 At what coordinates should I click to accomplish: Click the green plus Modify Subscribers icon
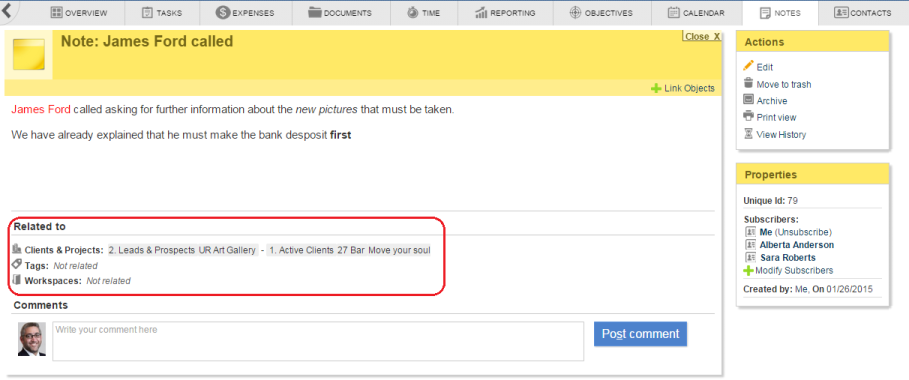coord(748,270)
